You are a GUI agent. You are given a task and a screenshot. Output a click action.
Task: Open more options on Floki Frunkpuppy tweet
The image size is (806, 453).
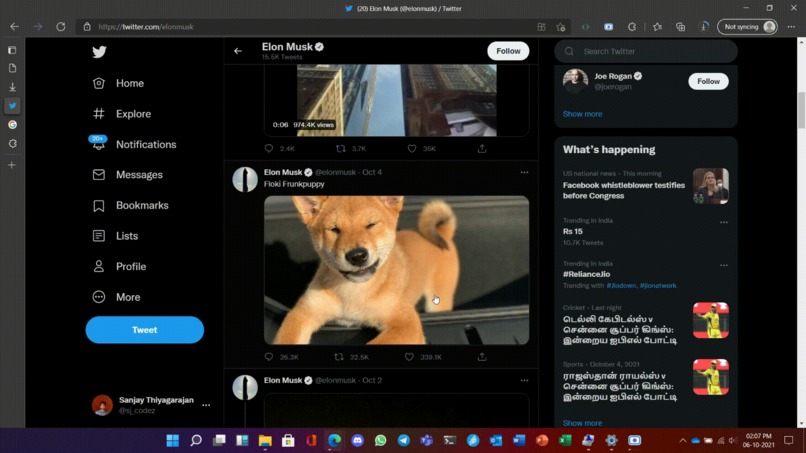coord(524,172)
